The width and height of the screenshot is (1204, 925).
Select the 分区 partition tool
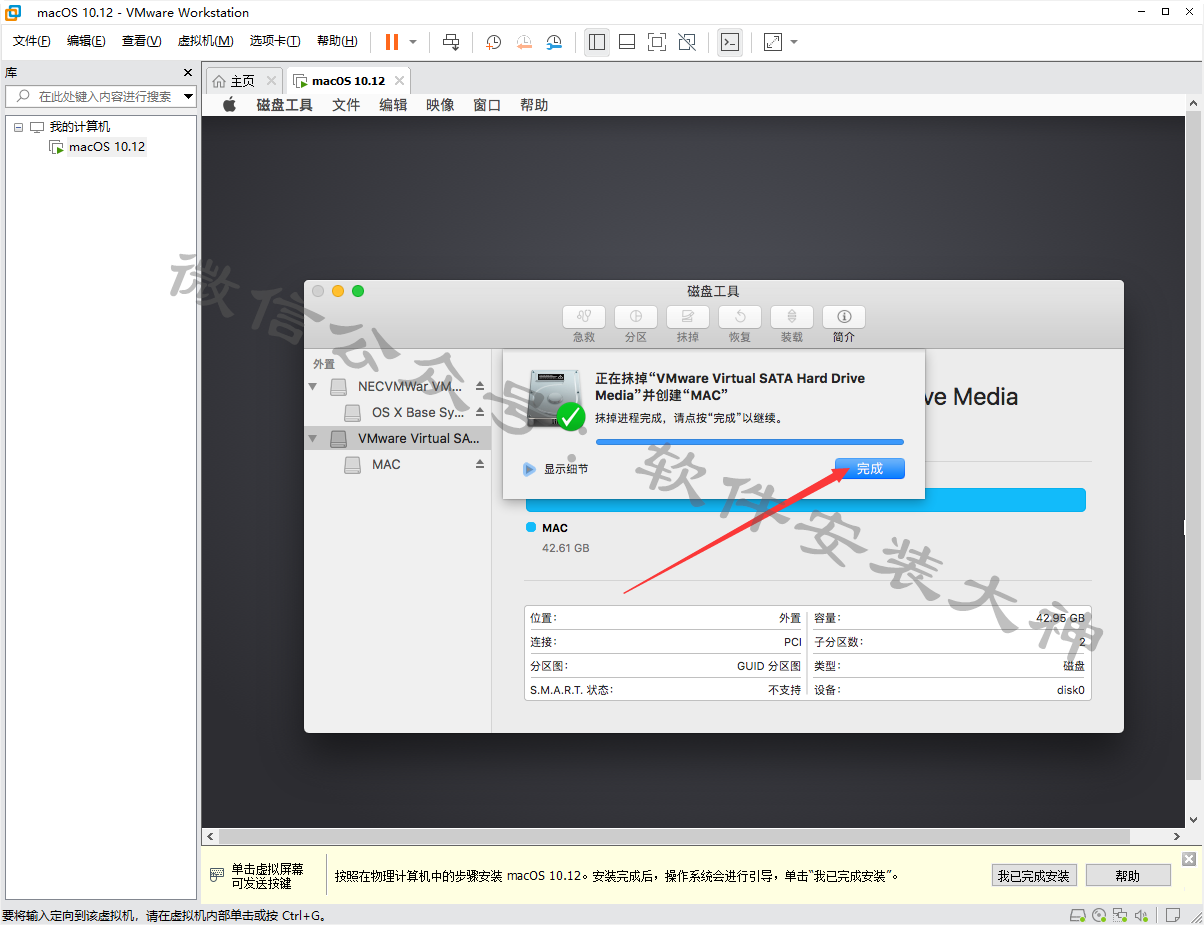coord(636,317)
